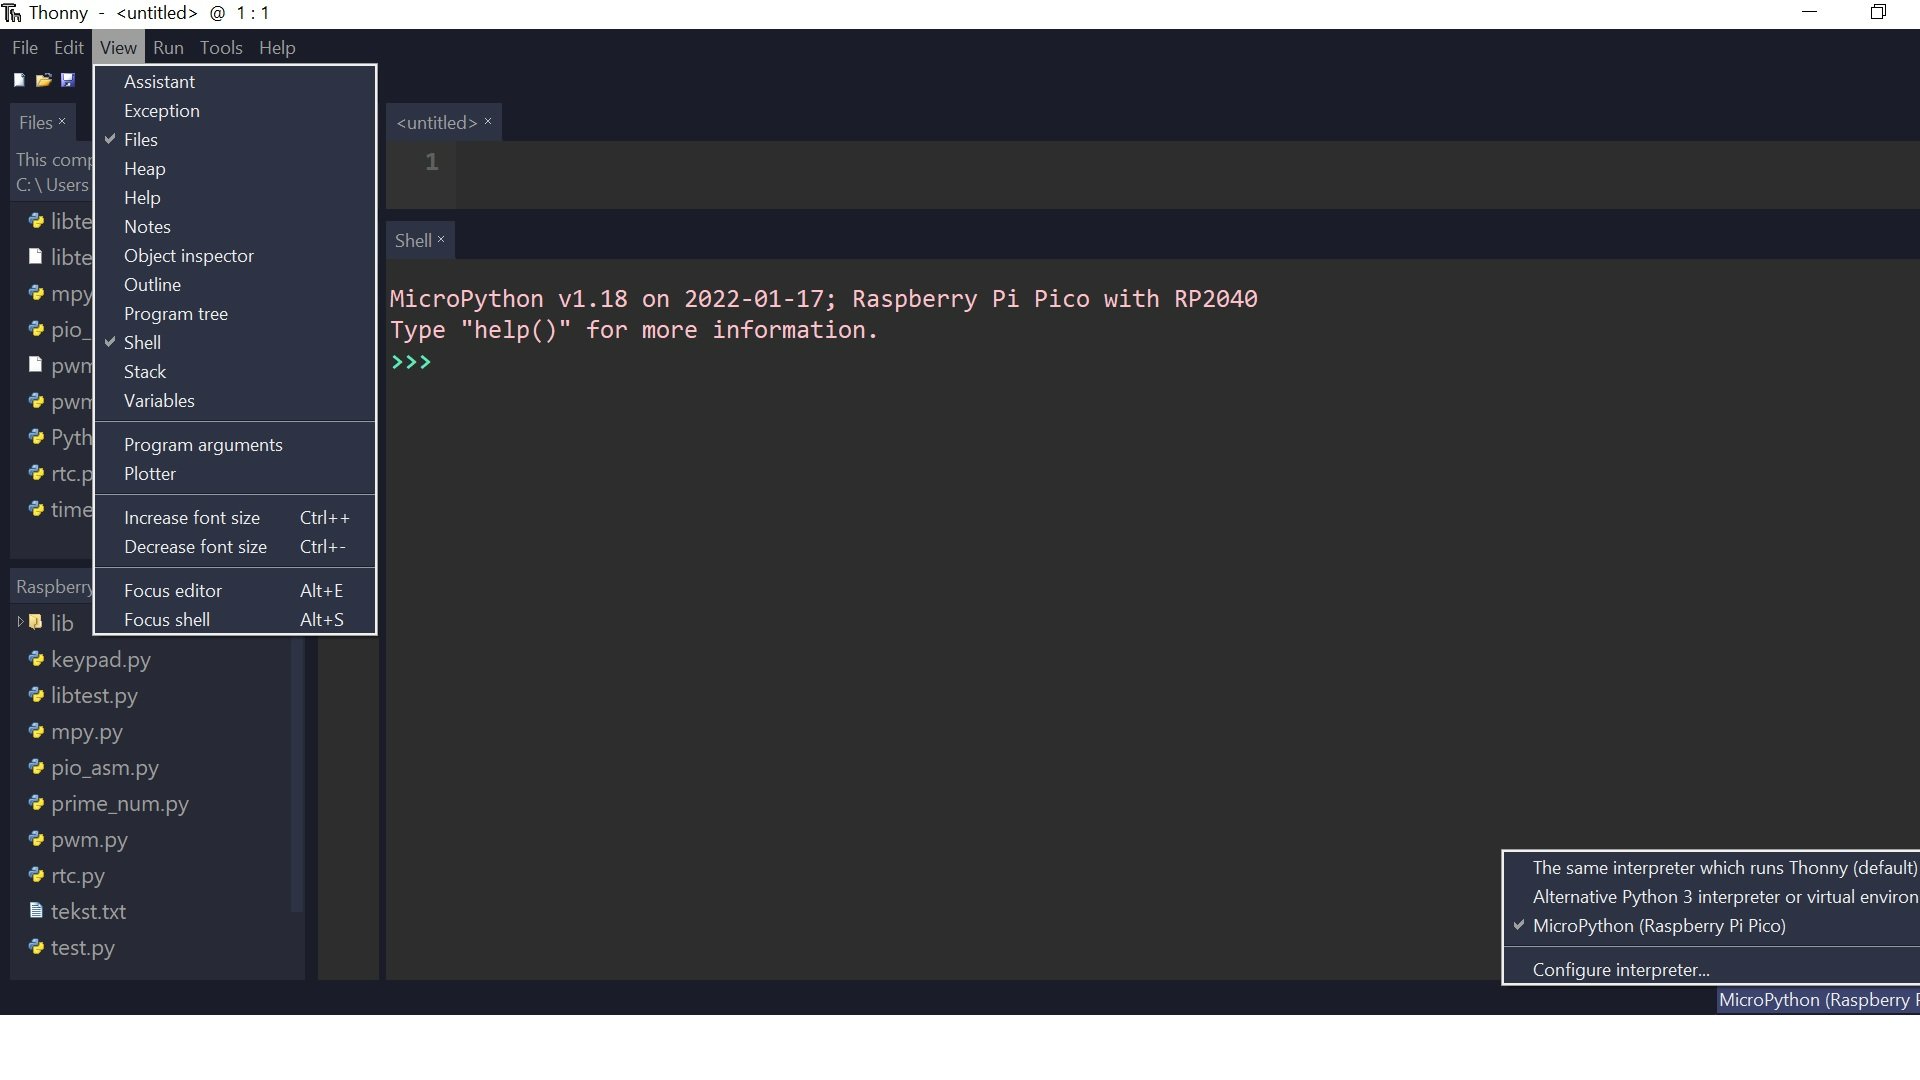Select the Python icon beside prime_num.py
Viewport: 1920px width, 1080px height.
pos(36,803)
